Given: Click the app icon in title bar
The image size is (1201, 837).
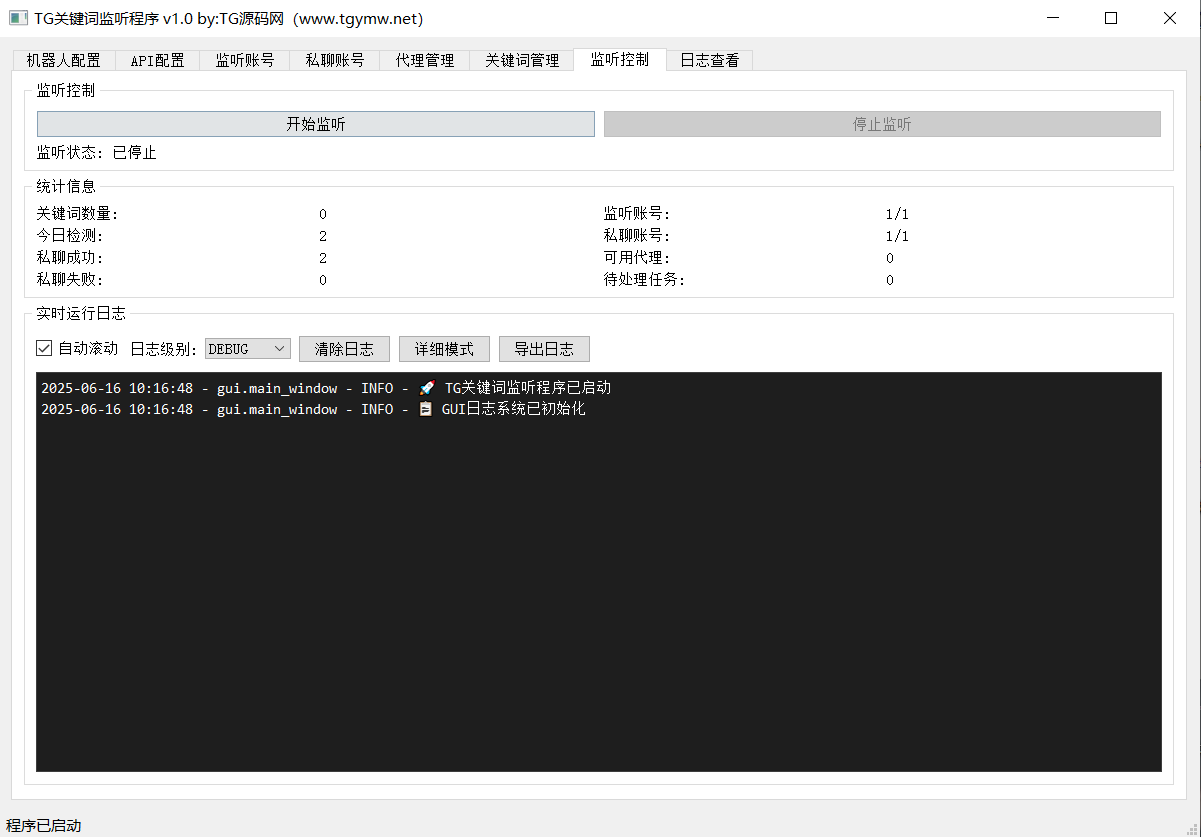Looking at the screenshot, I should [x=18, y=18].
